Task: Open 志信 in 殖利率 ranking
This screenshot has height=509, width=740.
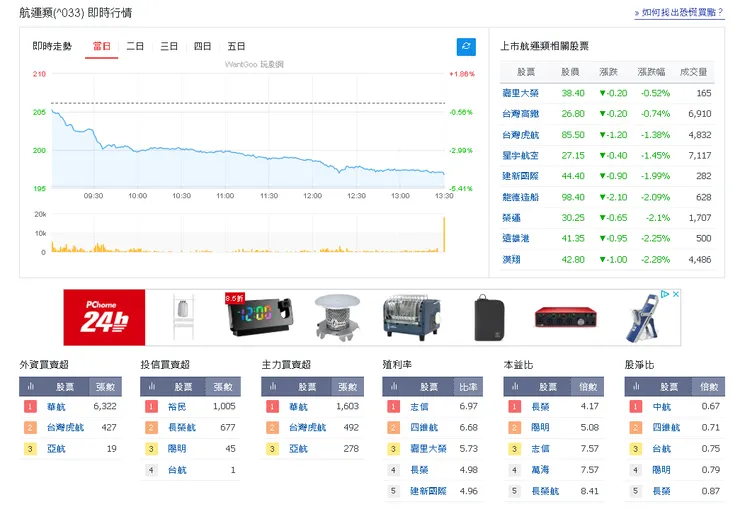Action: click(419, 407)
